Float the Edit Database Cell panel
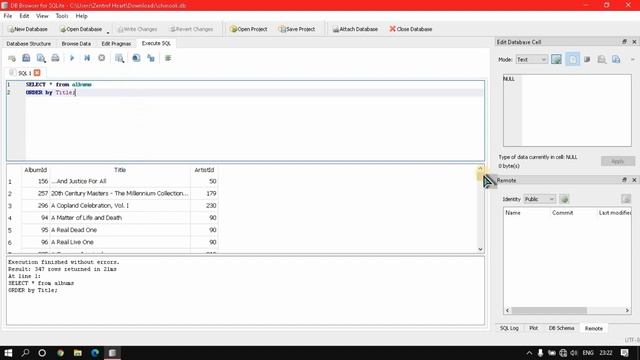The image size is (640, 360). [x=624, y=42]
